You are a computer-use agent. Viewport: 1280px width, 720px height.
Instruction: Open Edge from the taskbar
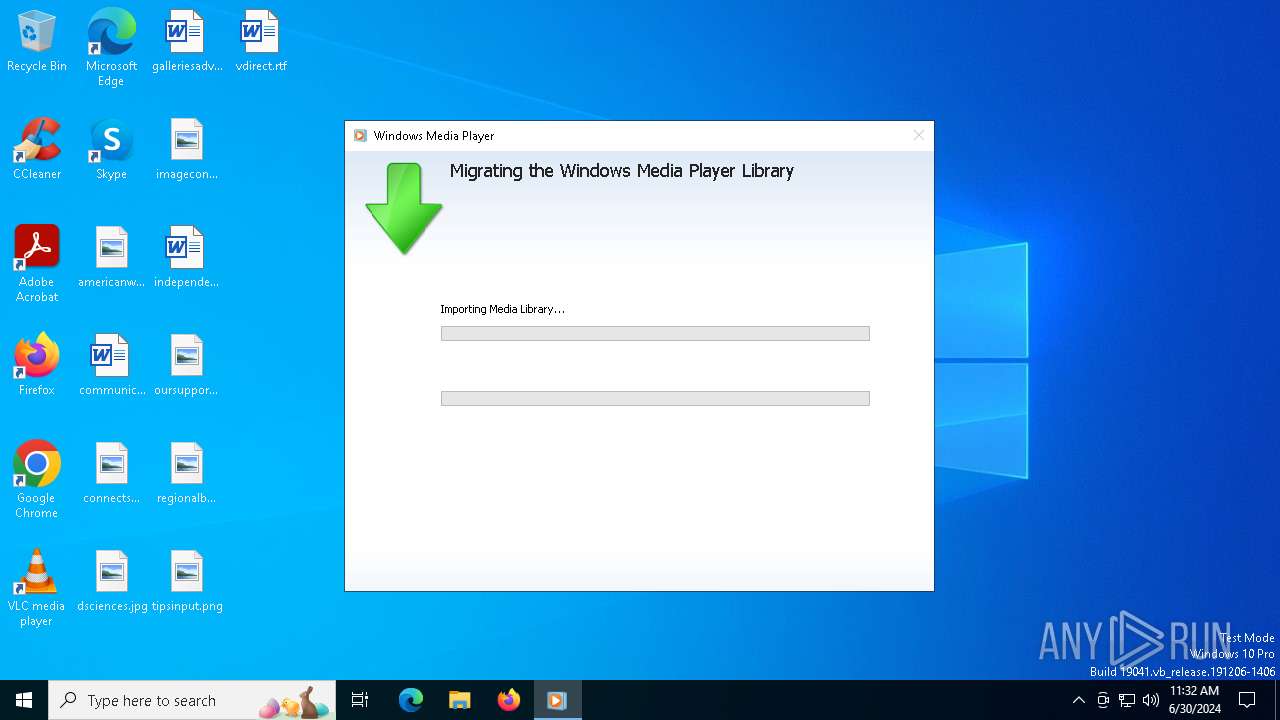pyautogui.click(x=411, y=700)
